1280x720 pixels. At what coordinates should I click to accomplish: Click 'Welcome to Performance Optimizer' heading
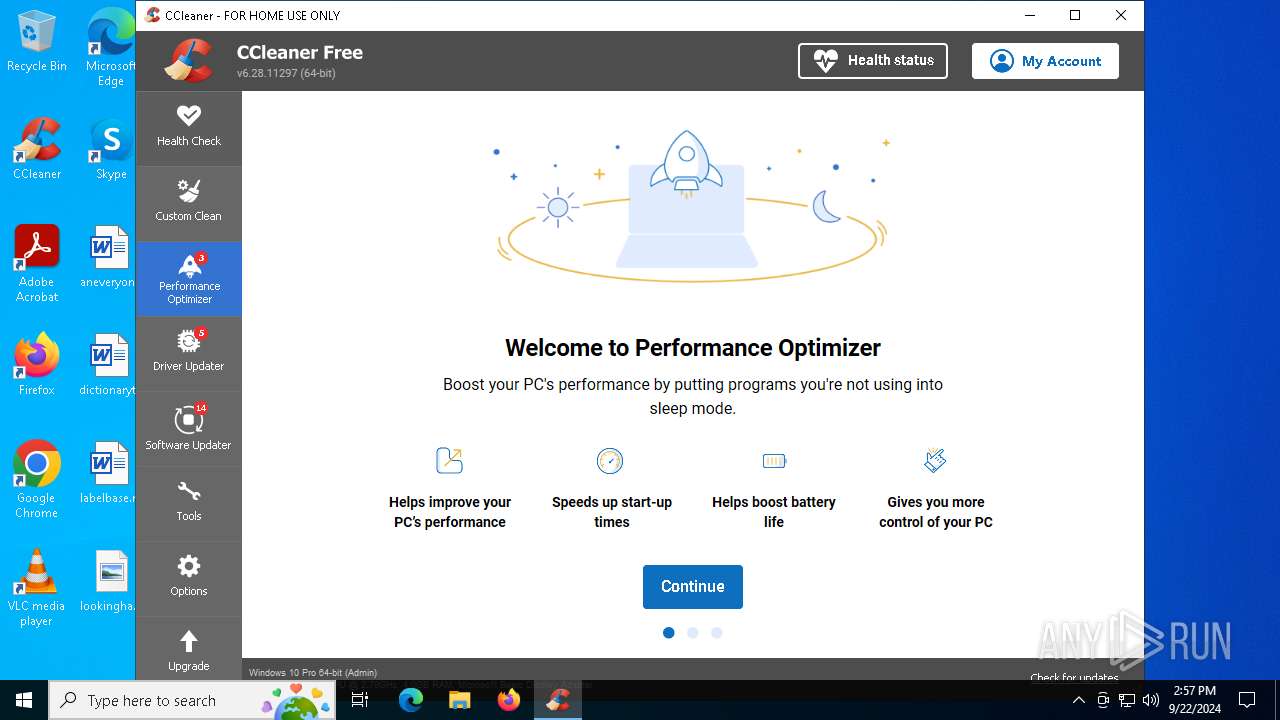point(693,348)
